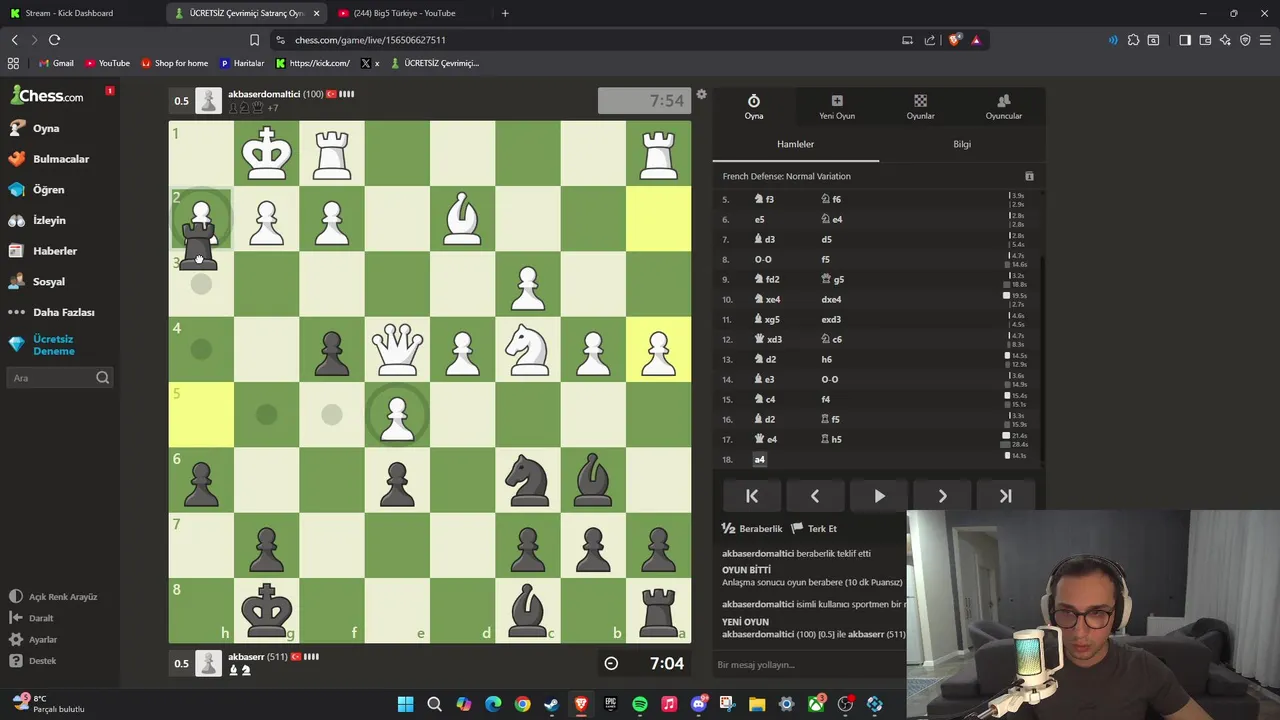The image size is (1280, 720).
Task: Select the Oyna clock tab
Action: (754, 107)
